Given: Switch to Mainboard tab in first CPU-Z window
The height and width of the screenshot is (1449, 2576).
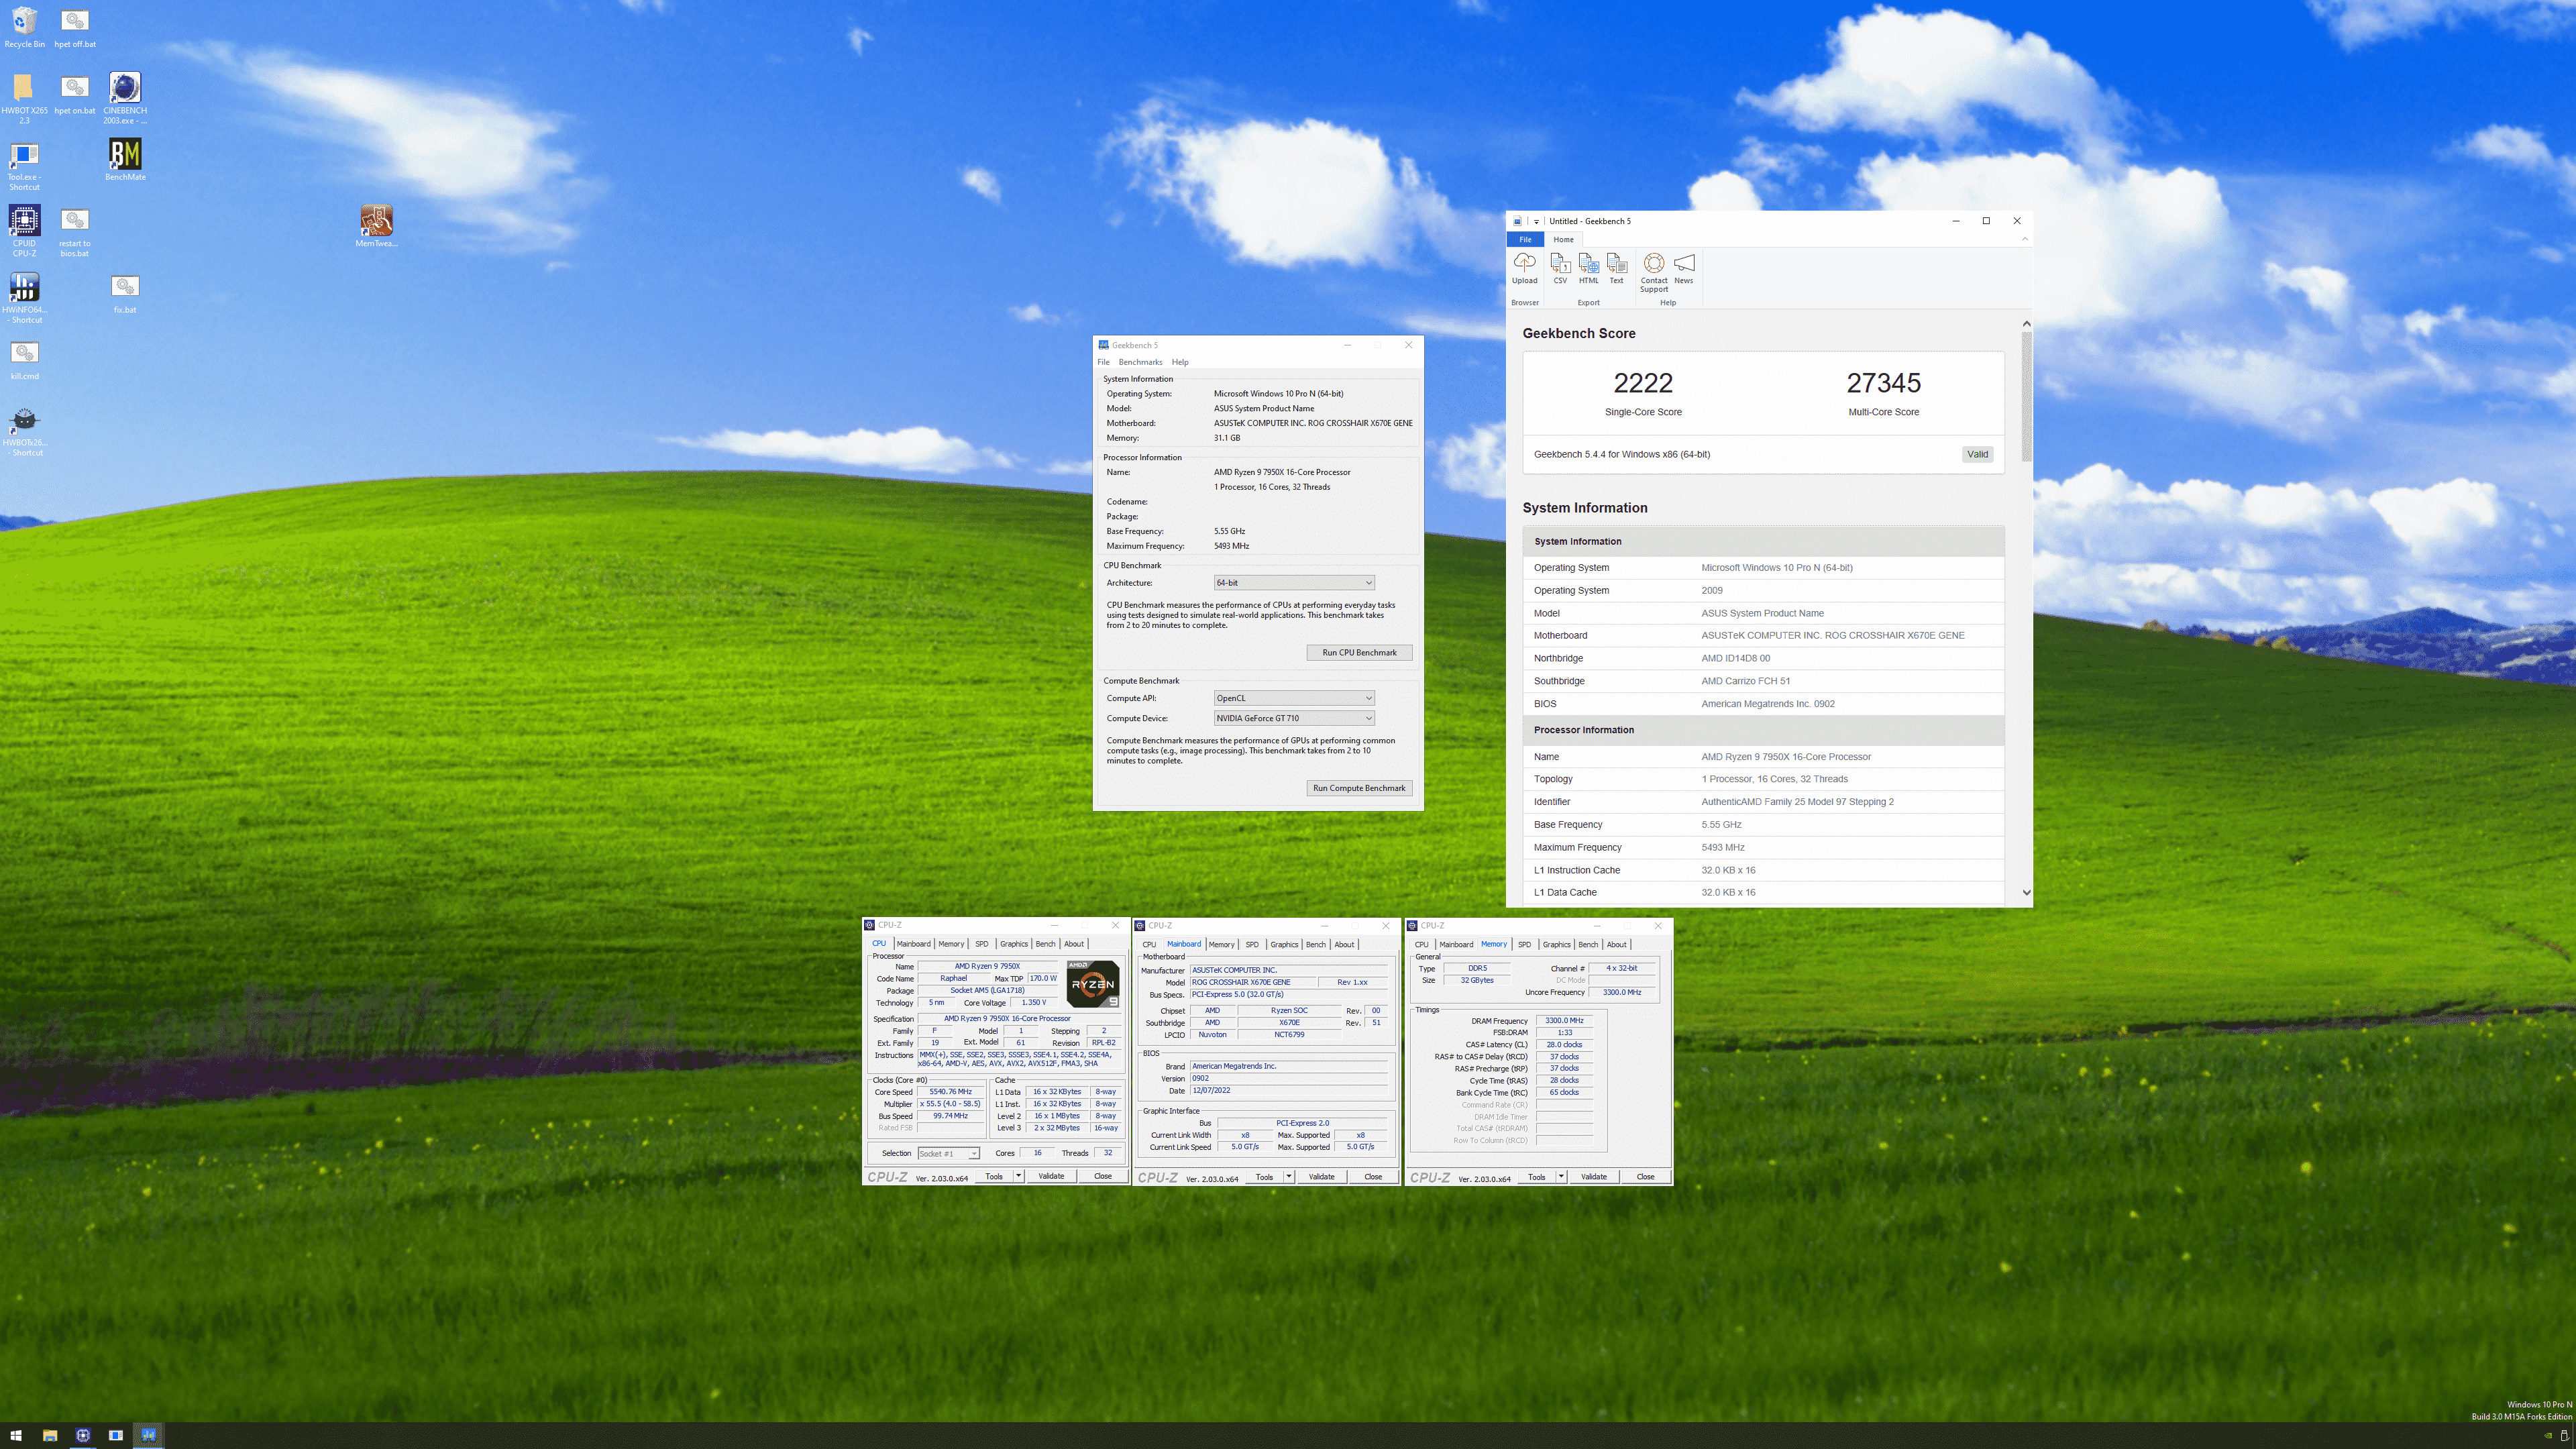Looking at the screenshot, I should coord(913,944).
